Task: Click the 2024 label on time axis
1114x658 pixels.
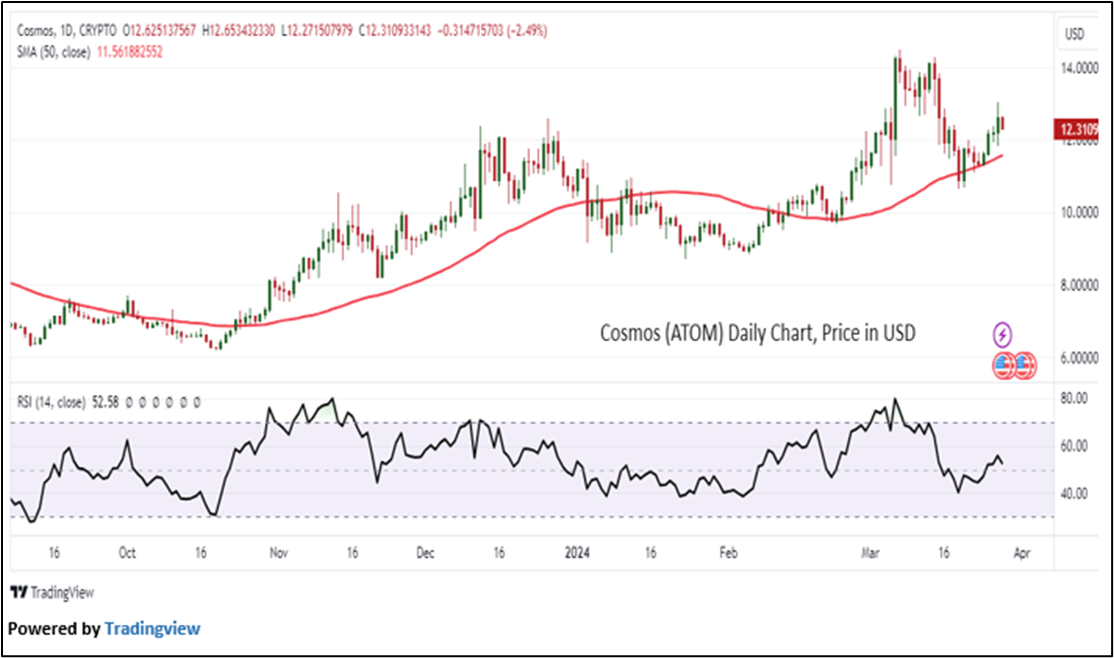Action: coord(577,553)
